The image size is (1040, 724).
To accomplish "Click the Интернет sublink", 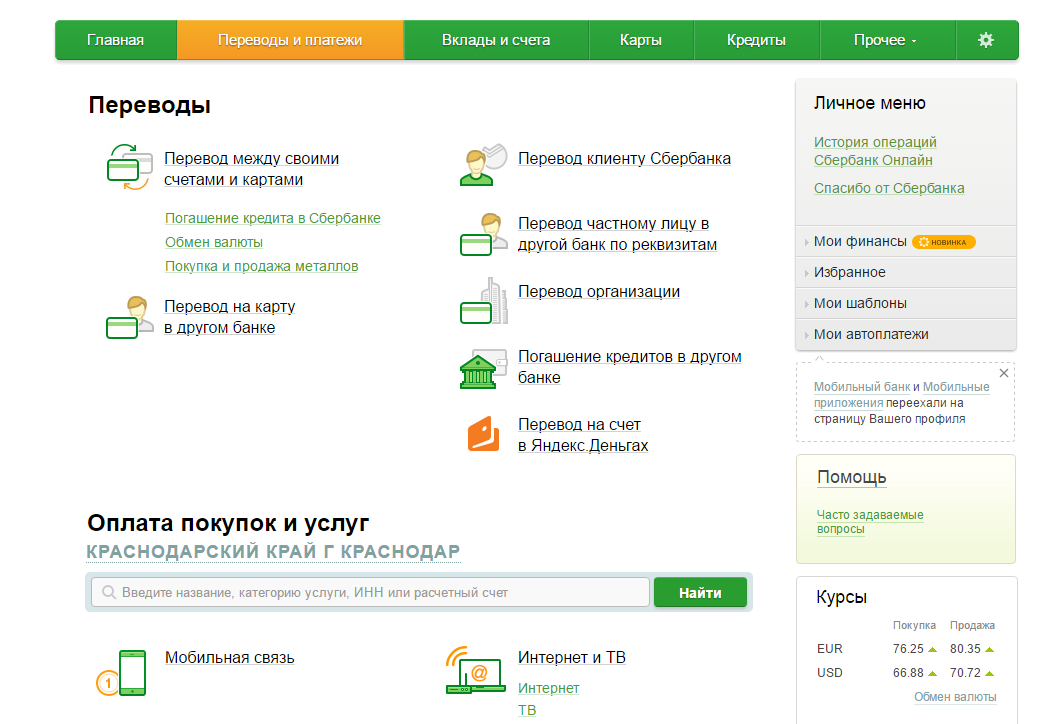I will tap(549, 688).
